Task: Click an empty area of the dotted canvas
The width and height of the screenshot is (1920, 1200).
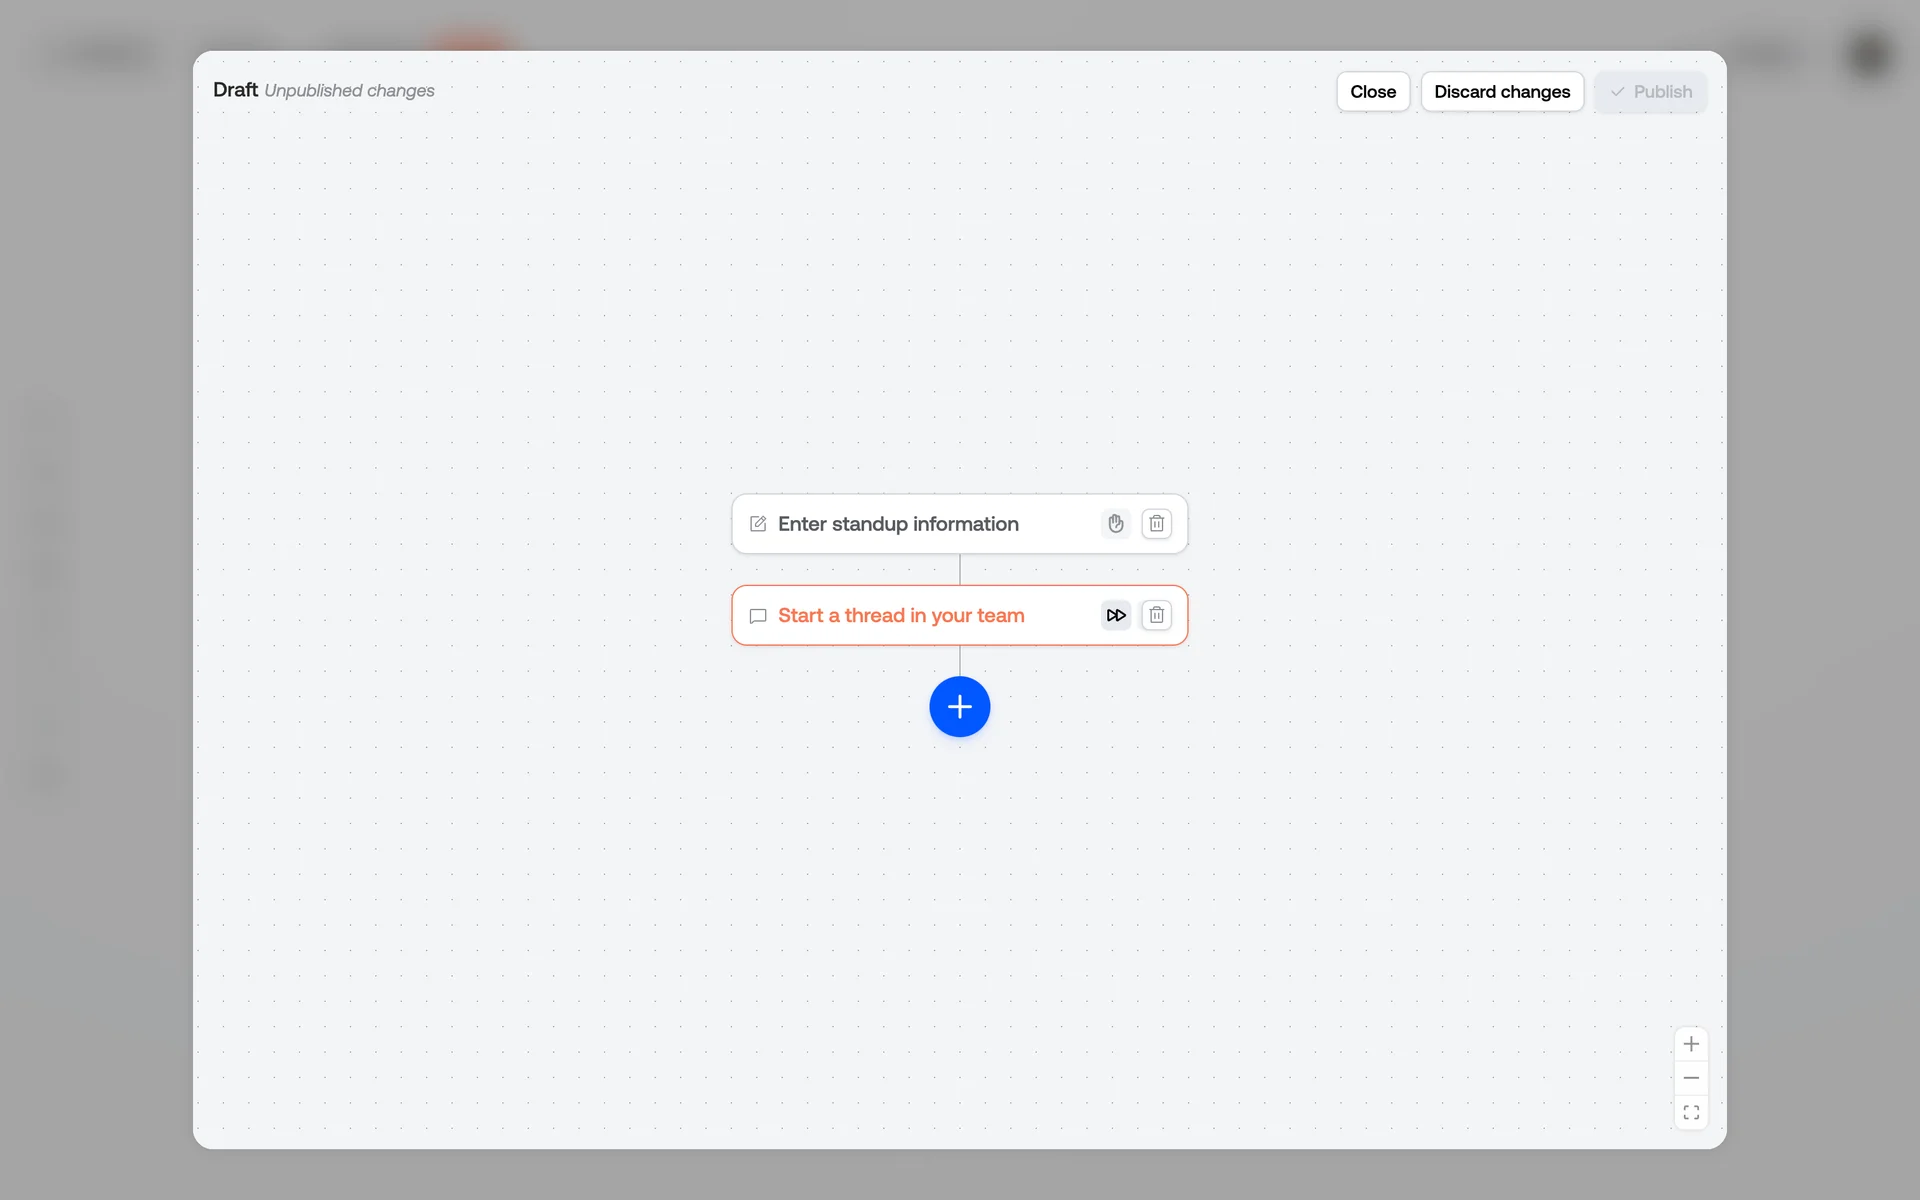Action: click(500, 850)
